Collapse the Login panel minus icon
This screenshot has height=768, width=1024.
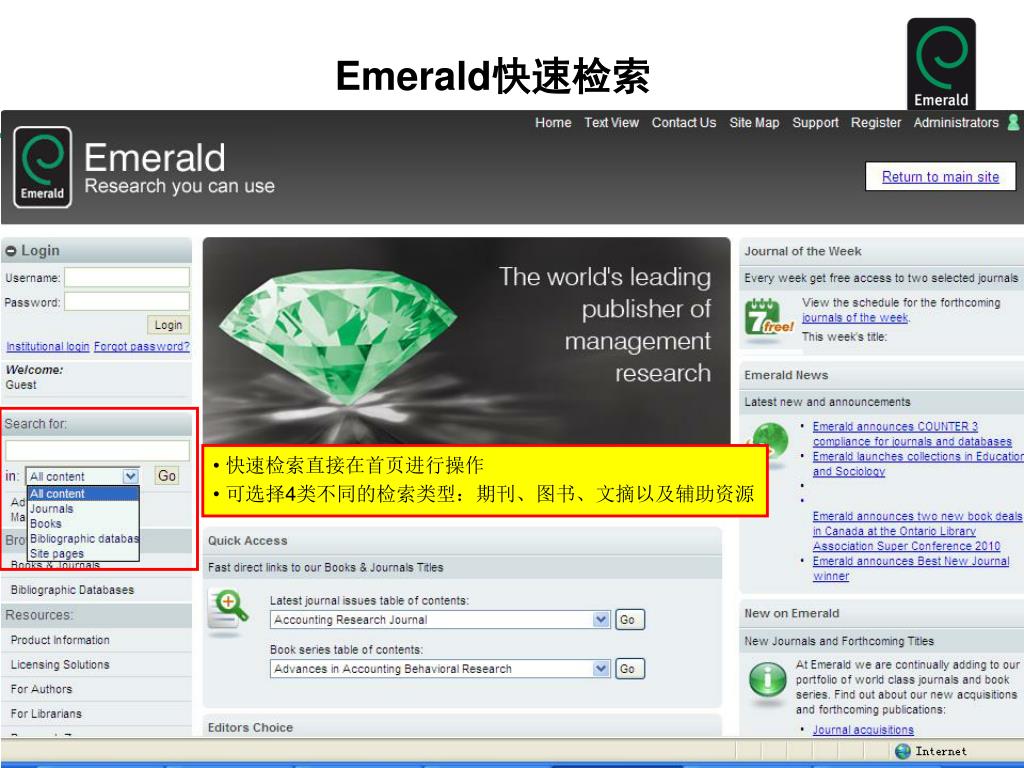pyautogui.click(x=10, y=251)
